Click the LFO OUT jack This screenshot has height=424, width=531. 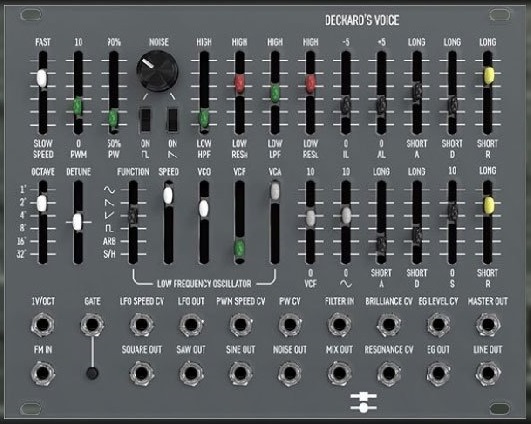click(x=191, y=324)
